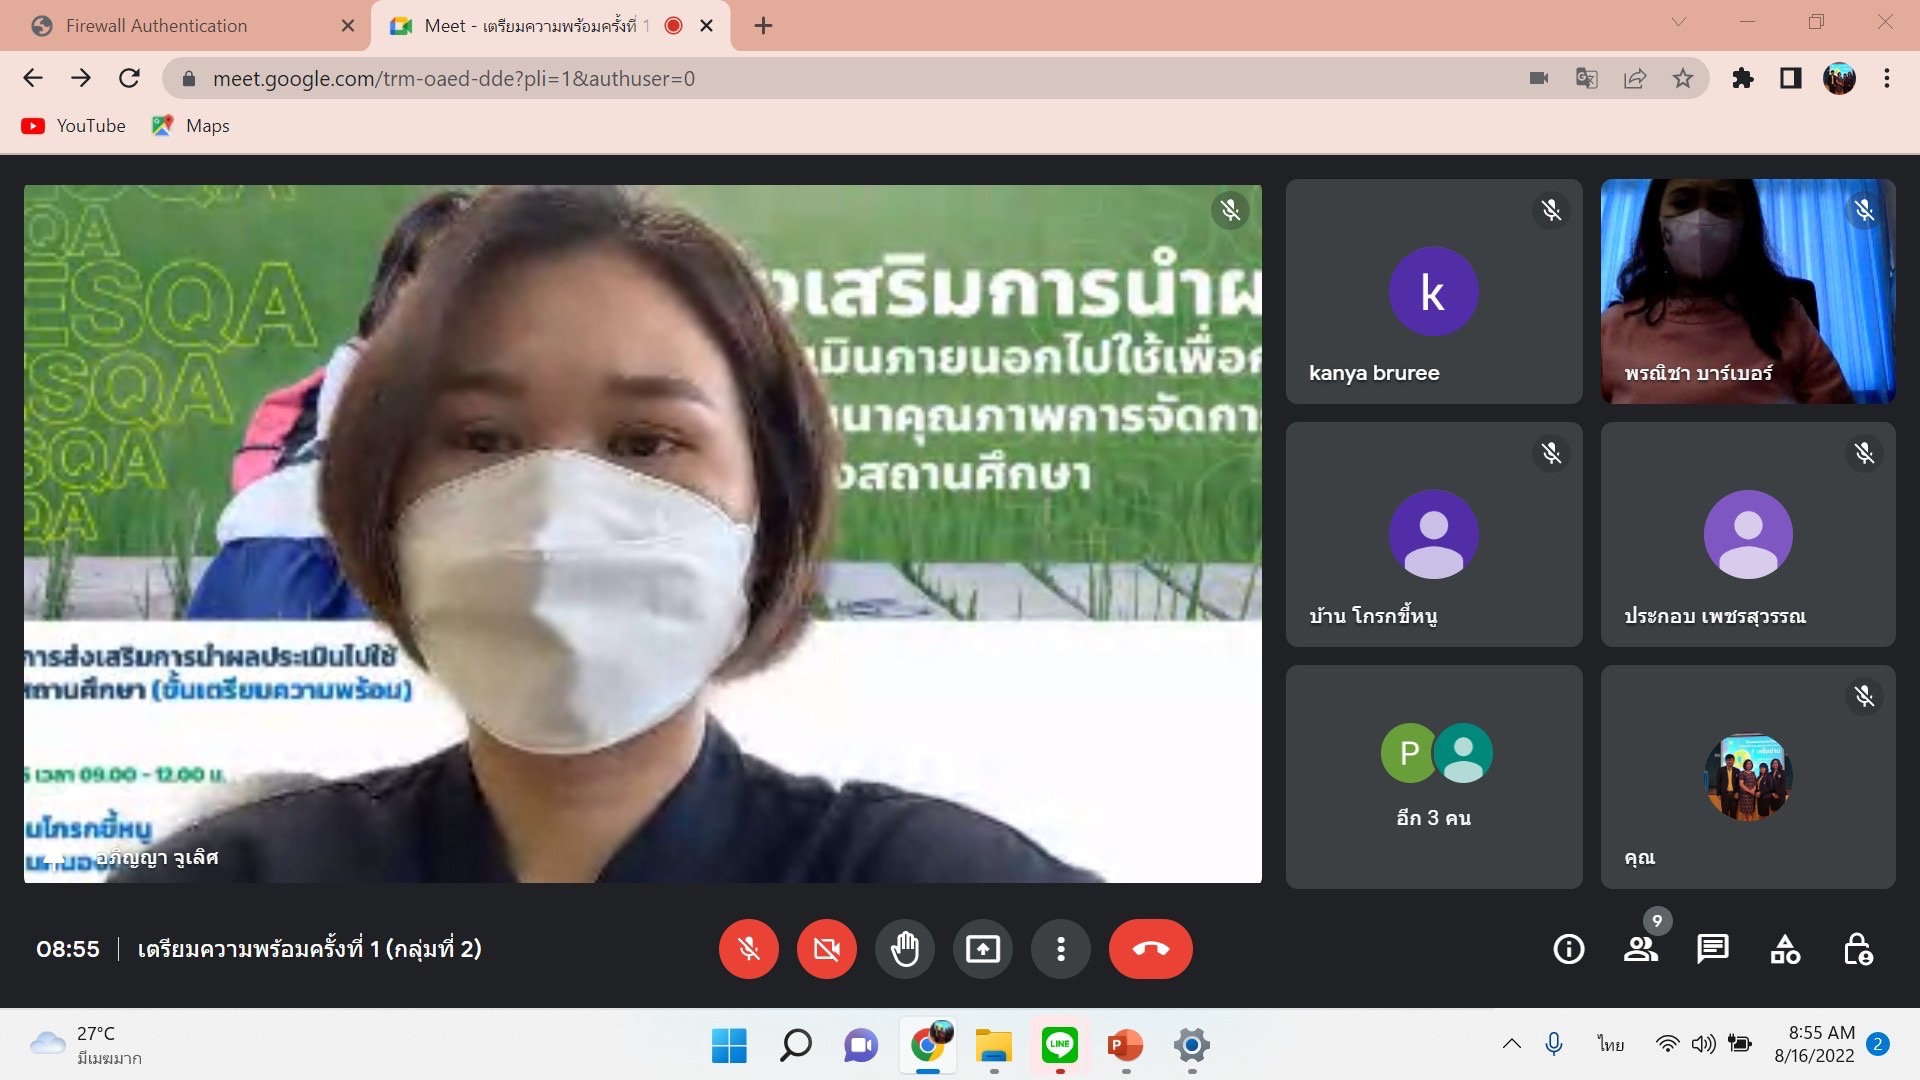Open meeting details info icon
Image resolution: width=1920 pixels, height=1080 pixels.
click(1568, 948)
